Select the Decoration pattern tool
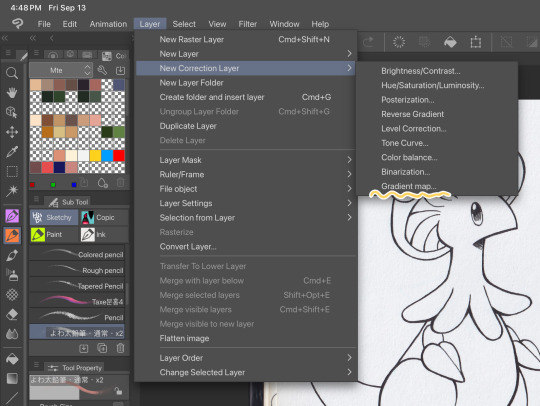Screen dimensions: 540x406 tap(12, 295)
